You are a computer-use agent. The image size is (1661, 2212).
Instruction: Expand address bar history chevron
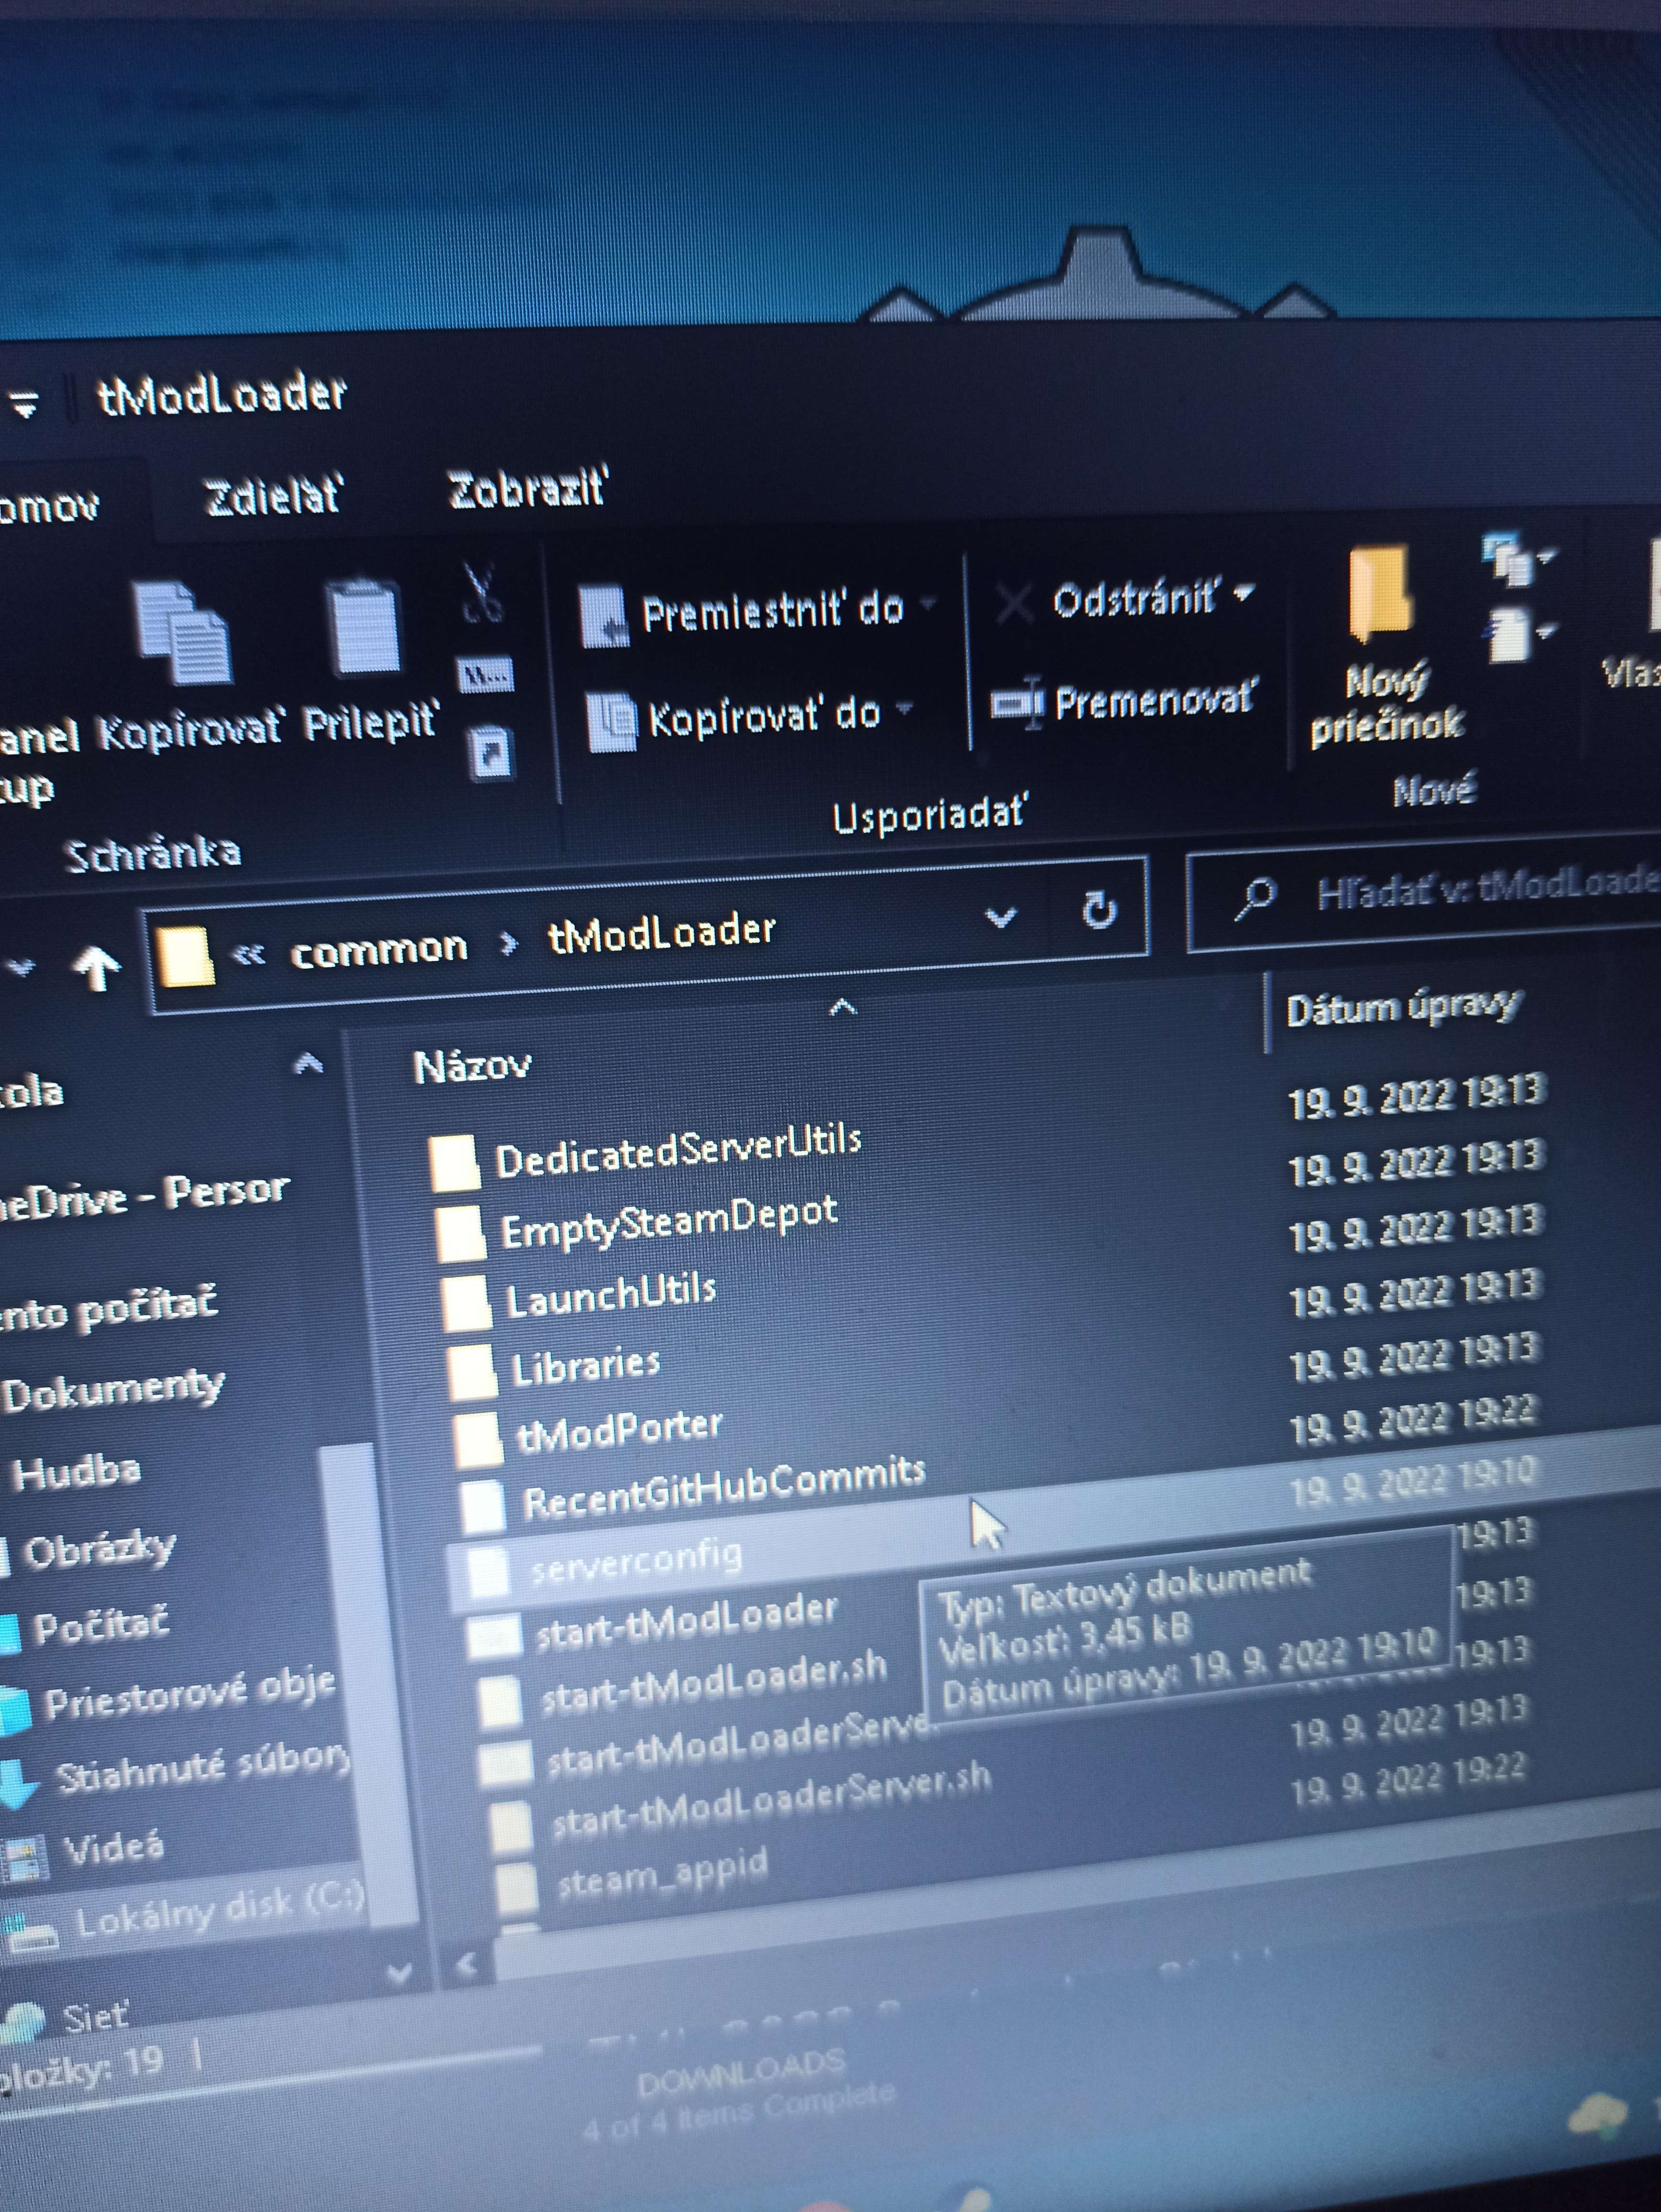tap(1000, 917)
